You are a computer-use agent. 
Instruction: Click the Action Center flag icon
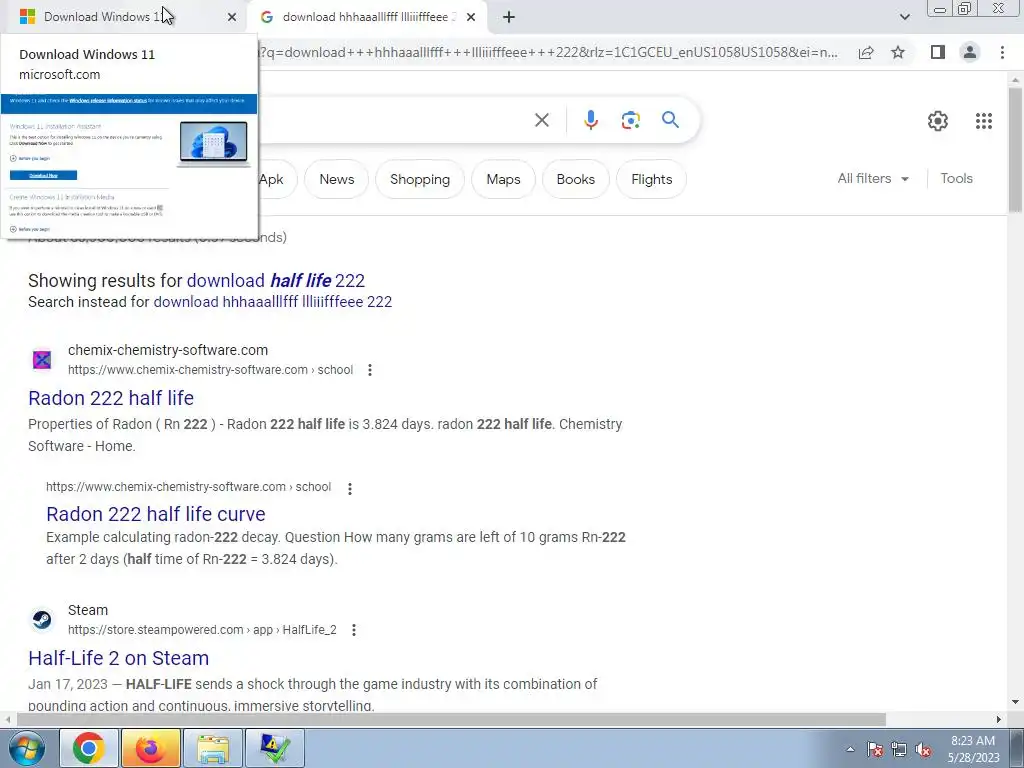[875, 750]
